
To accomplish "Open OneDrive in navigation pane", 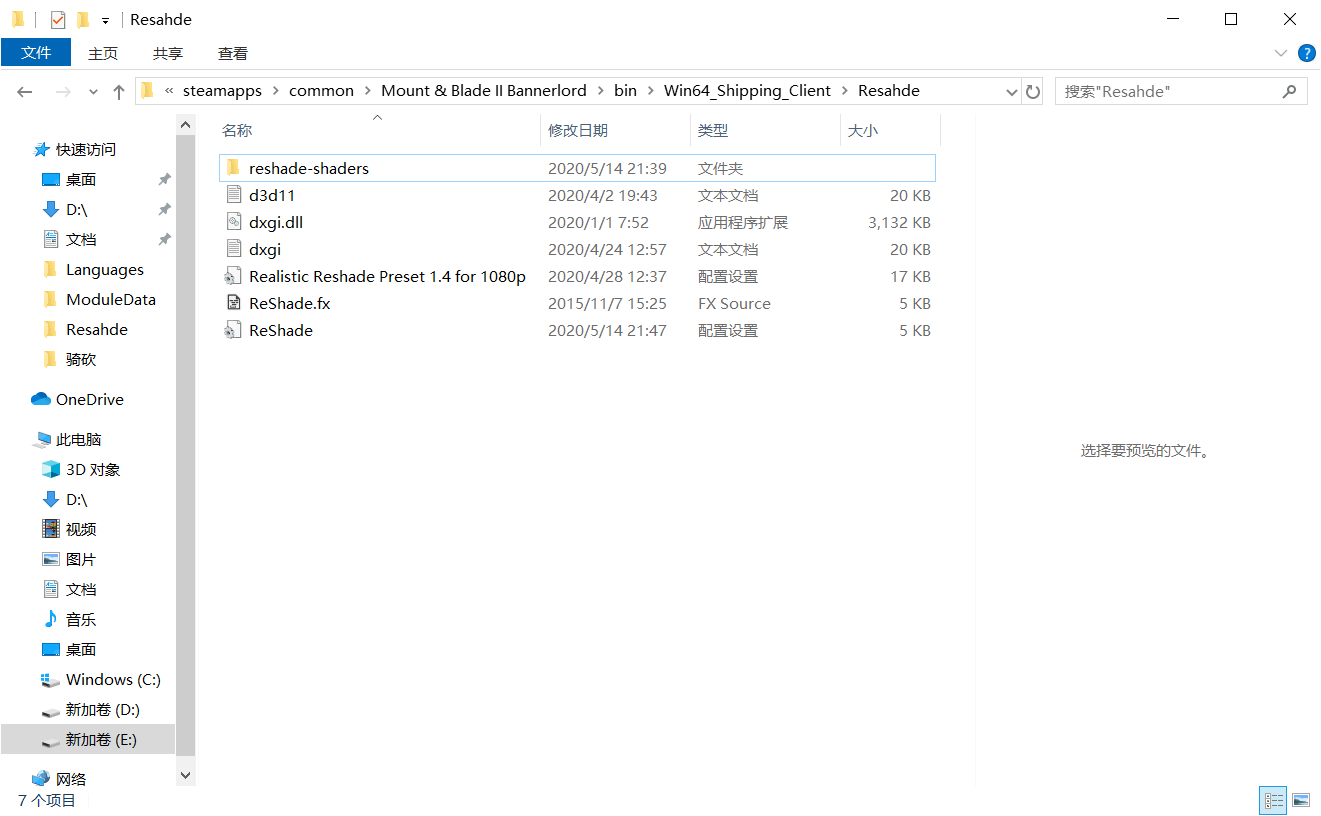I will tap(90, 399).
